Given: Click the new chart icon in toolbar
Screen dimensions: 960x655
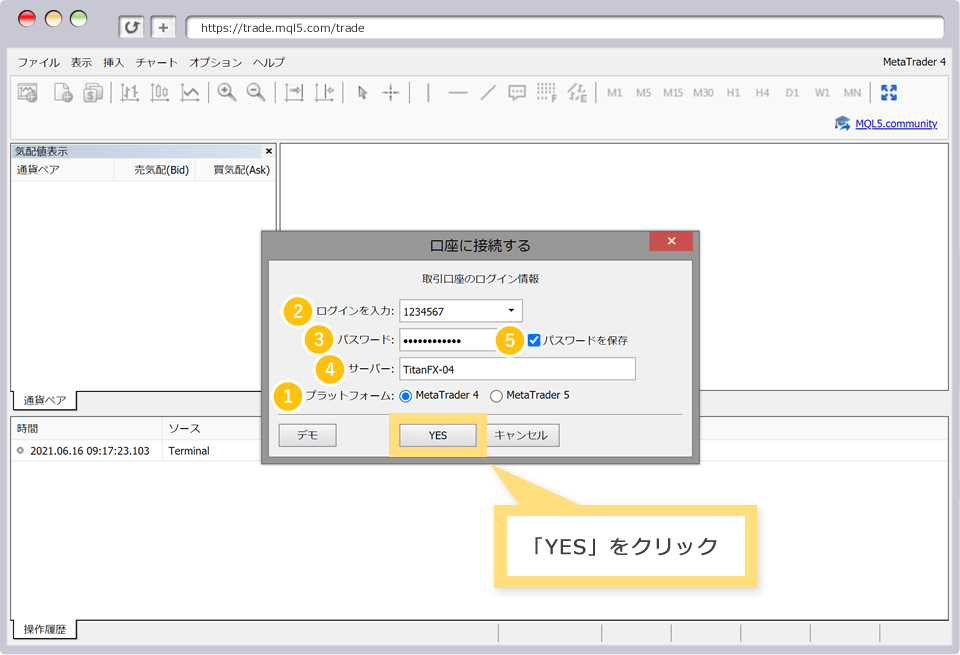Looking at the screenshot, I should click(x=28, y=93).
